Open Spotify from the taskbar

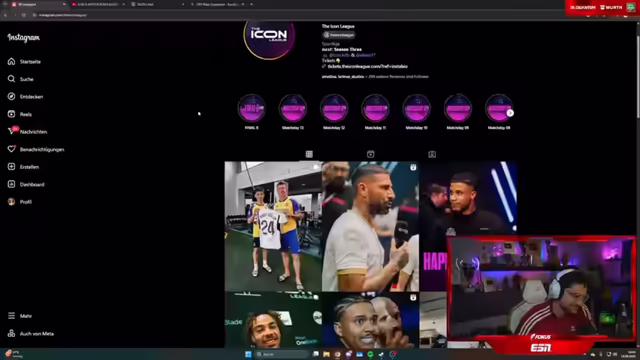tap(370, 354)
